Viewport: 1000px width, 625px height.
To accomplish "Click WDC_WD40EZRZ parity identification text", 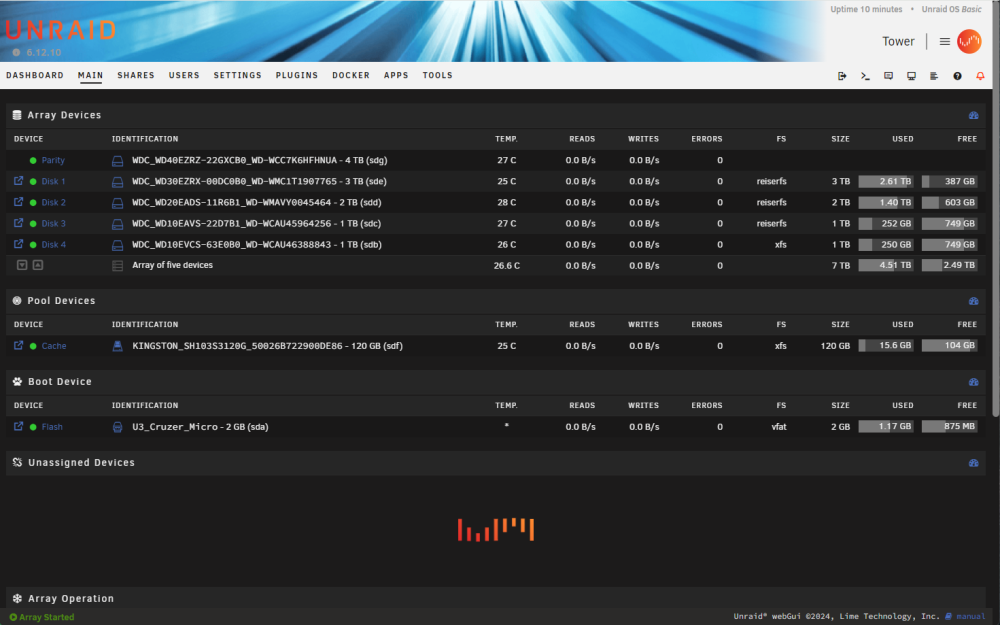I will 260,161.
